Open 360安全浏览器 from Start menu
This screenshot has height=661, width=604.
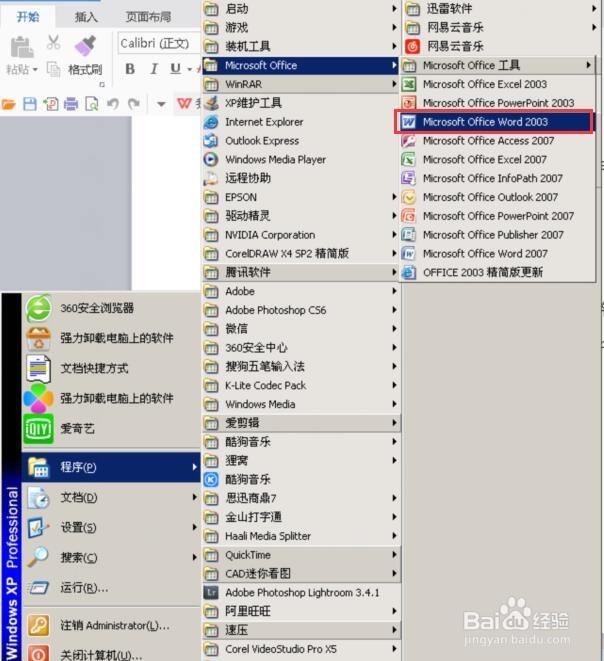point(112,308)
